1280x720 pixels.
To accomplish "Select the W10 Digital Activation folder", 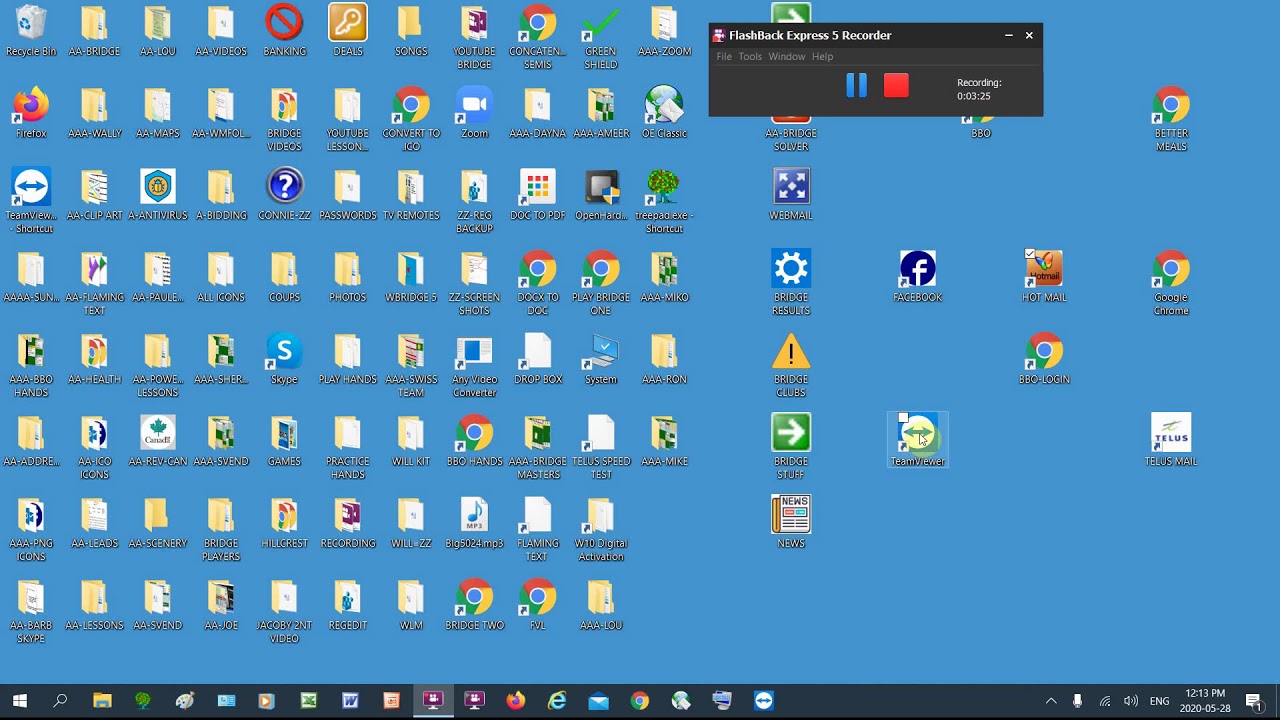I will point(601,530).
